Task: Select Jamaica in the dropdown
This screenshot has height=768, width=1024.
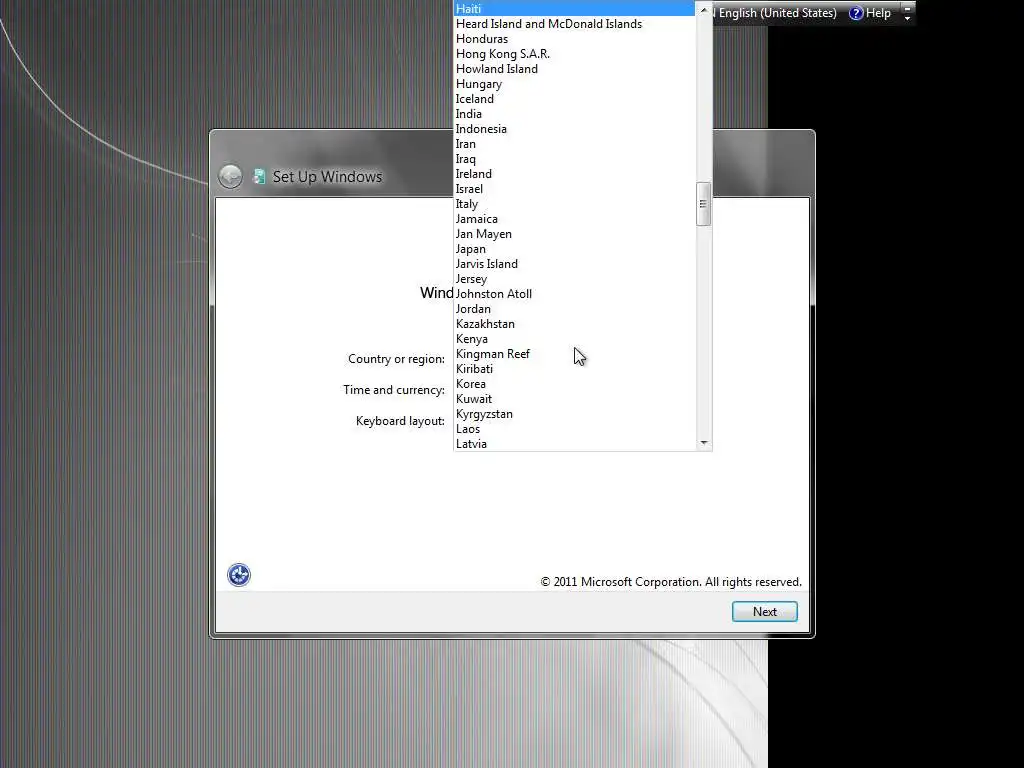Action: [x=574, y=219]
